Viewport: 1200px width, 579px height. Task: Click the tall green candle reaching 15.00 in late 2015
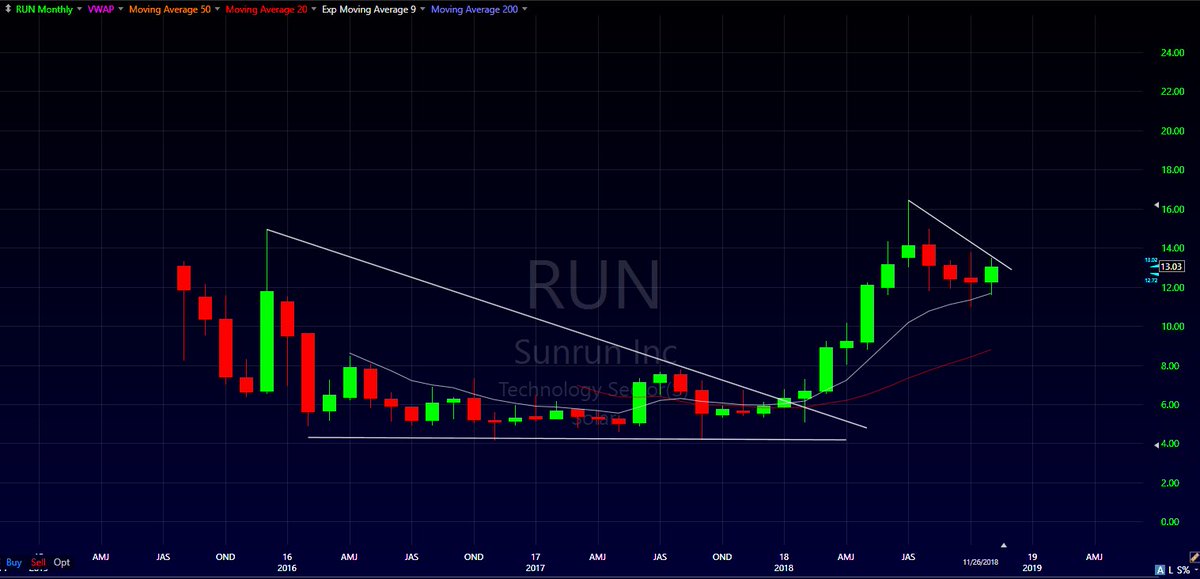(x=267, y=340)
